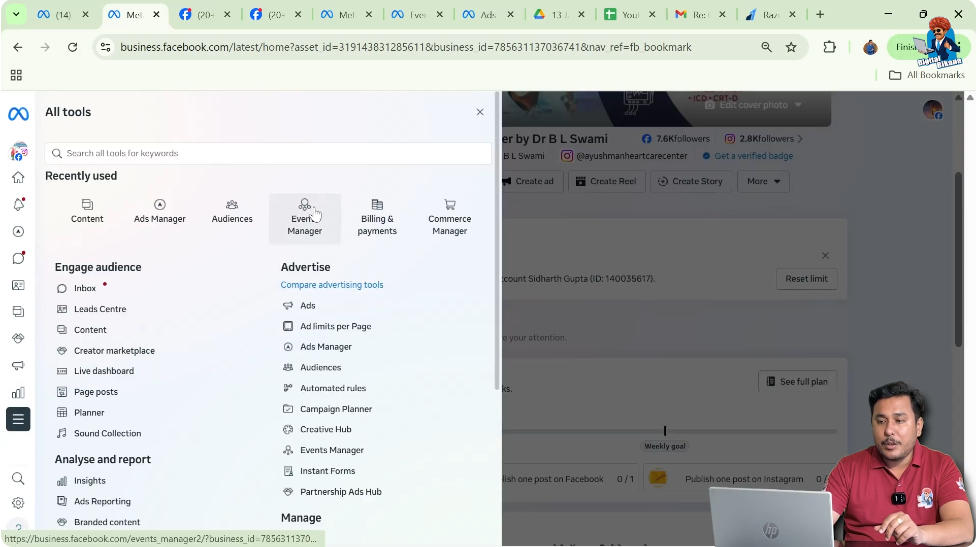Open Campaign Planner
The height and width of the screenshot is (547, 978).
pos(336,409)
